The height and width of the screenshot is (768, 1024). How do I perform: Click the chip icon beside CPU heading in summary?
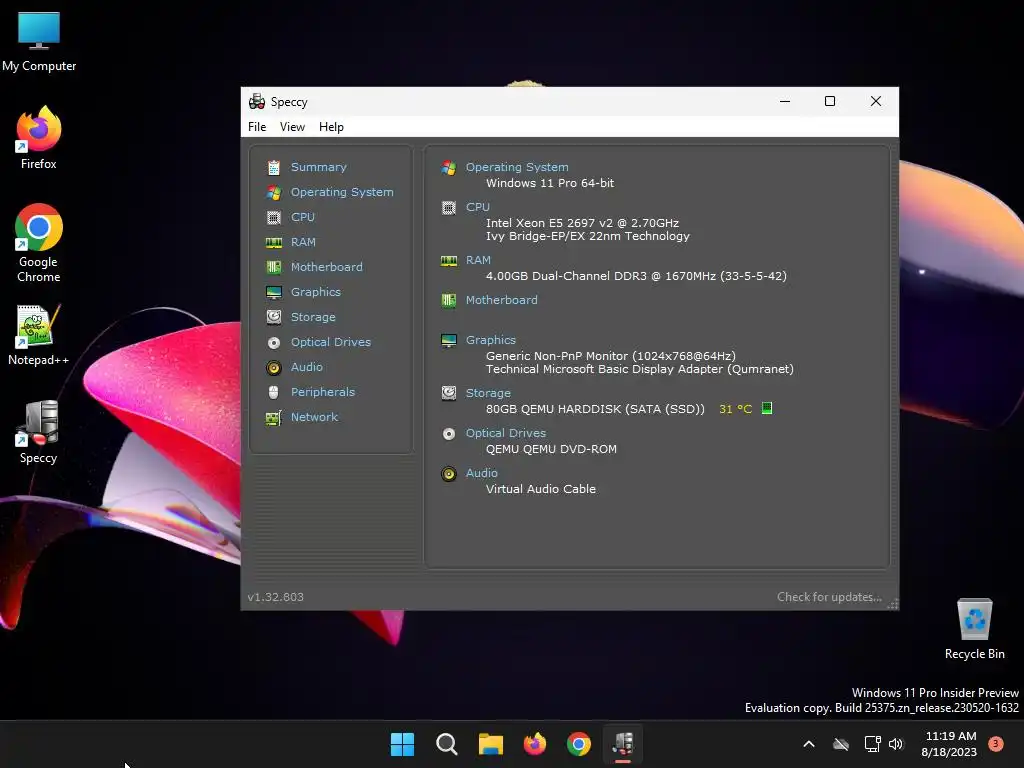[449, 208]
